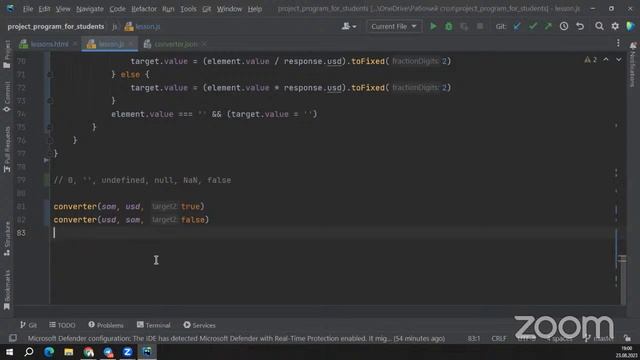The height and width of the screenshot is (360, 640).
Task: Run with coverage icon in the toolbar
Action: 464,27
